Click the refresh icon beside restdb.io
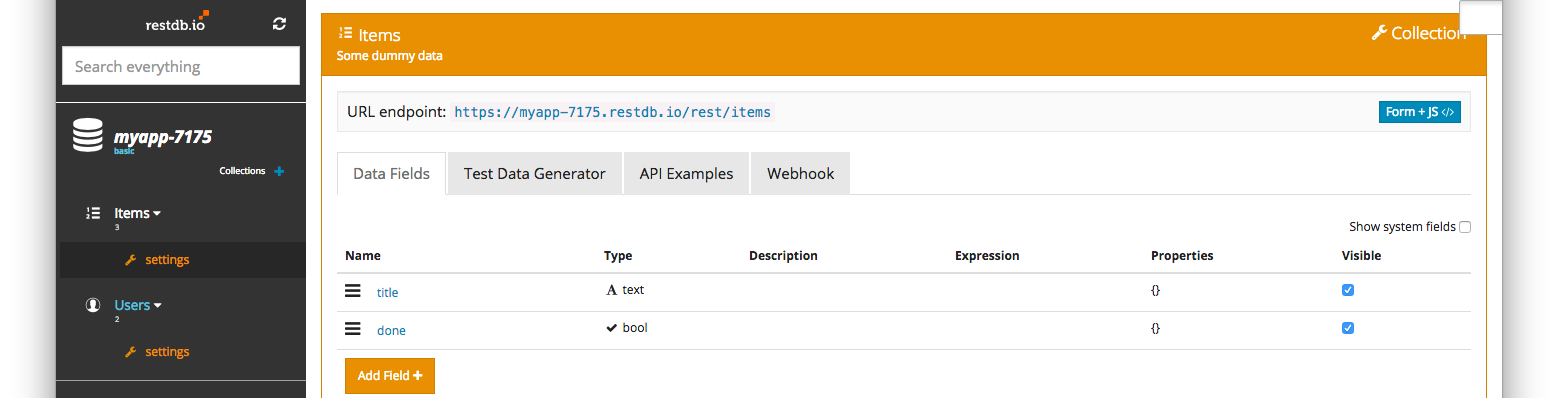Viewport: 1558px width, 398px height. pyautogui.click(x=279, y=24)
